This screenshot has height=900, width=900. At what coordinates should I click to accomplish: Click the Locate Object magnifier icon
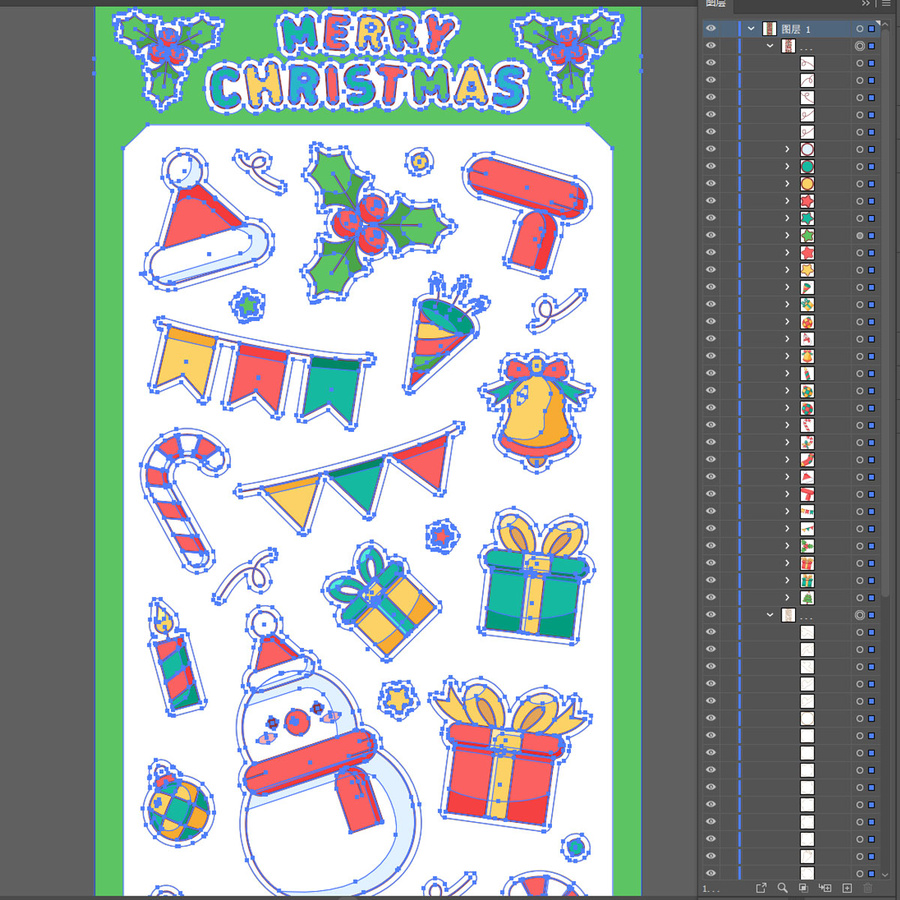[782, 888]
